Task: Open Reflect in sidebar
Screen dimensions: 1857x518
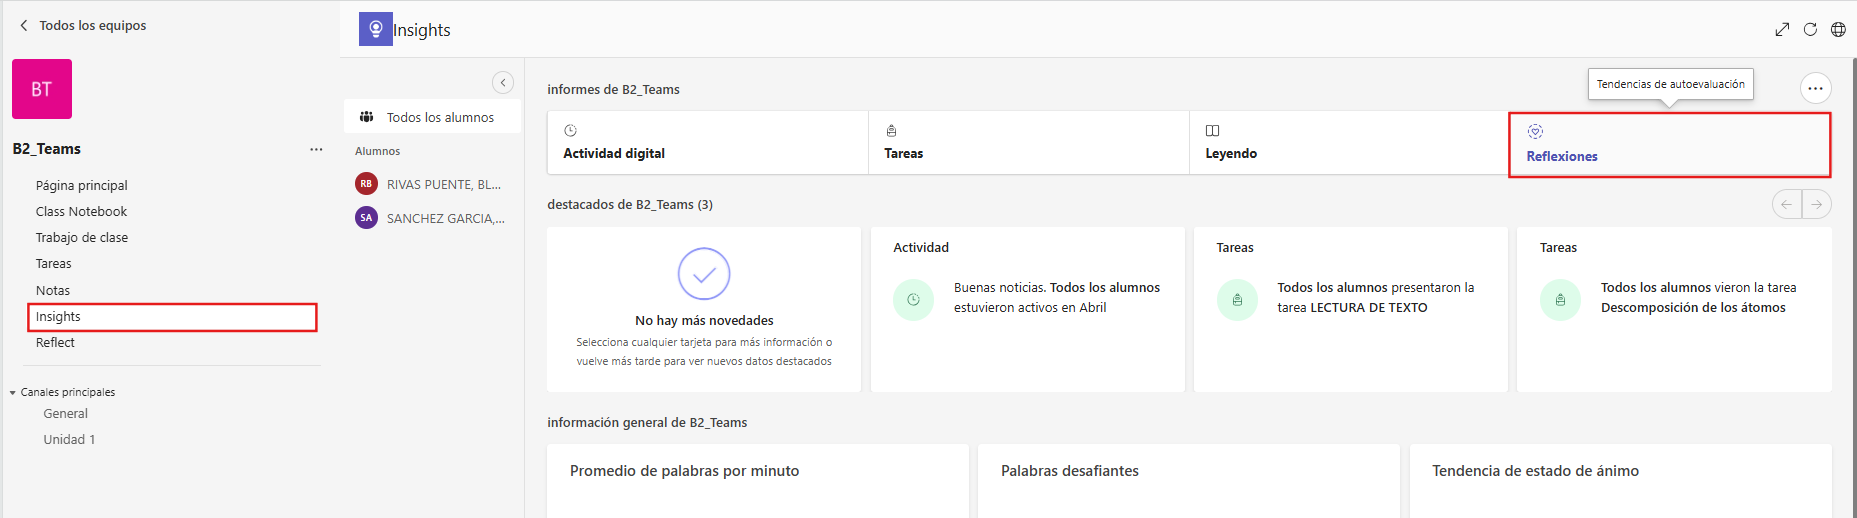Action: tap(56, 343)
